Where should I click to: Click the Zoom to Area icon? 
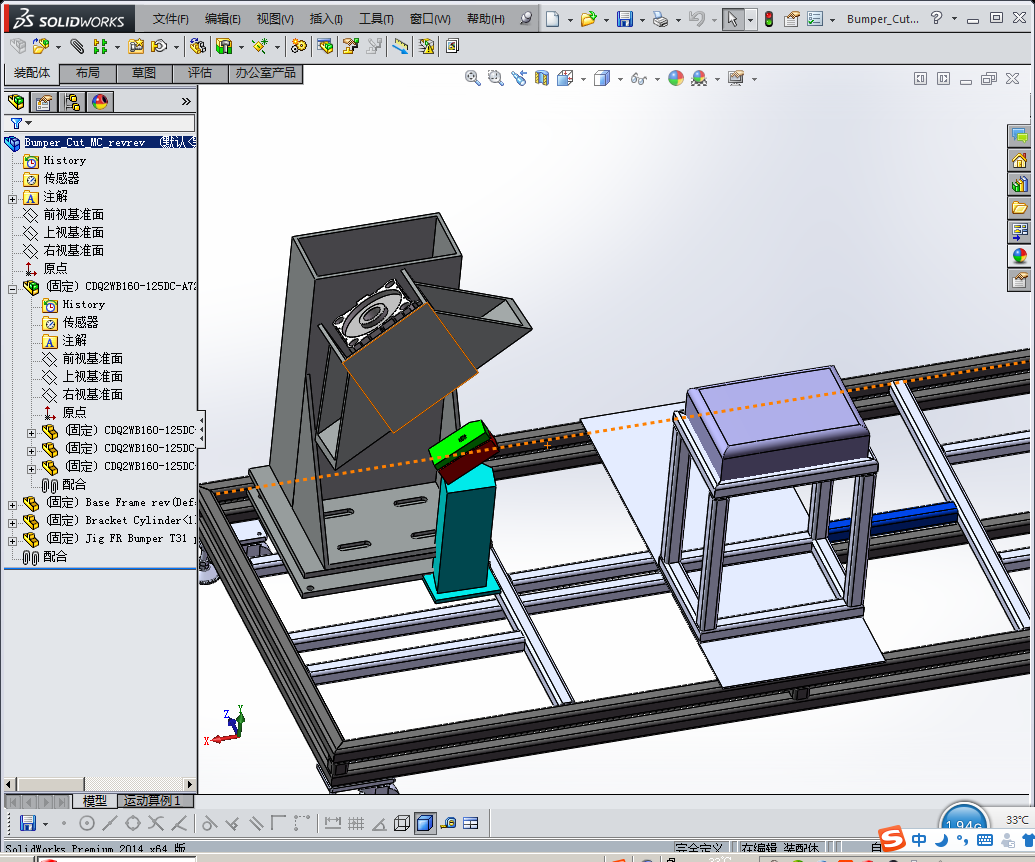tap(495, 79)
